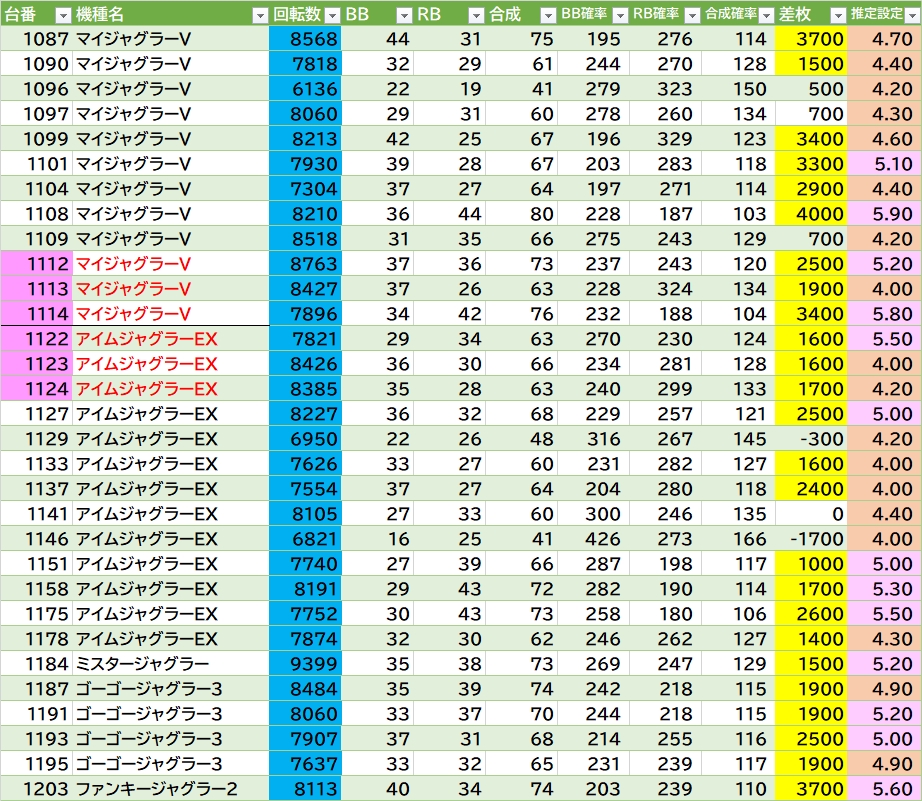Open the 合成確率 filter dropdown
922x801 pixels.
(764, 14)
